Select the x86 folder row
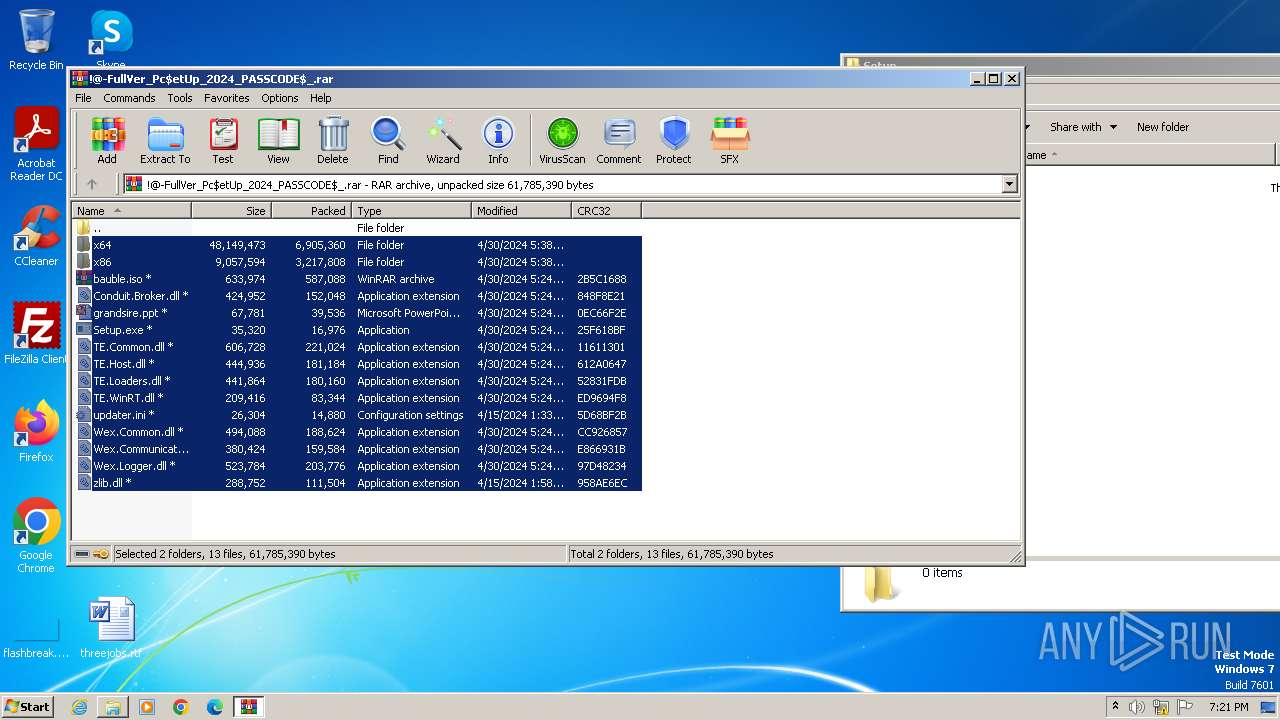The height and width of the screenshot is (720, 1280). [x=358, y=262]
